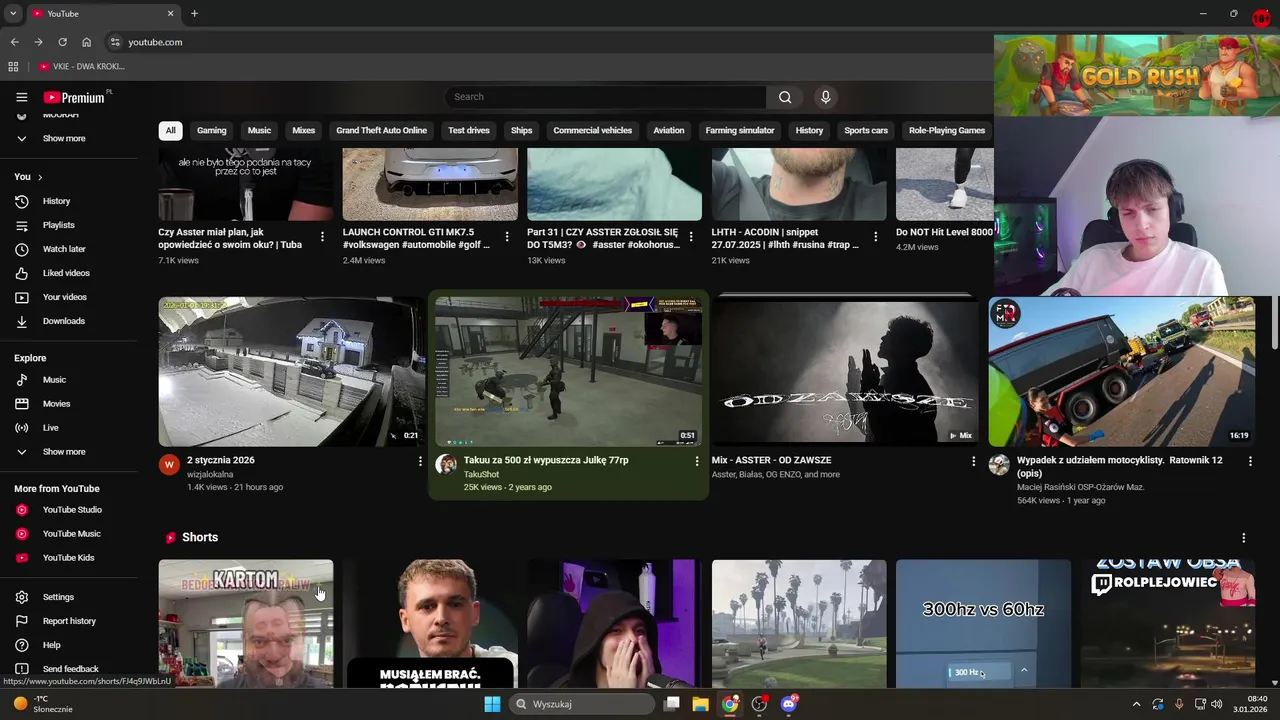Image resolution: width=1280 pixels, height=720 pixels.
Task: Select the Sports cars chip
Action: coord(866,130)
